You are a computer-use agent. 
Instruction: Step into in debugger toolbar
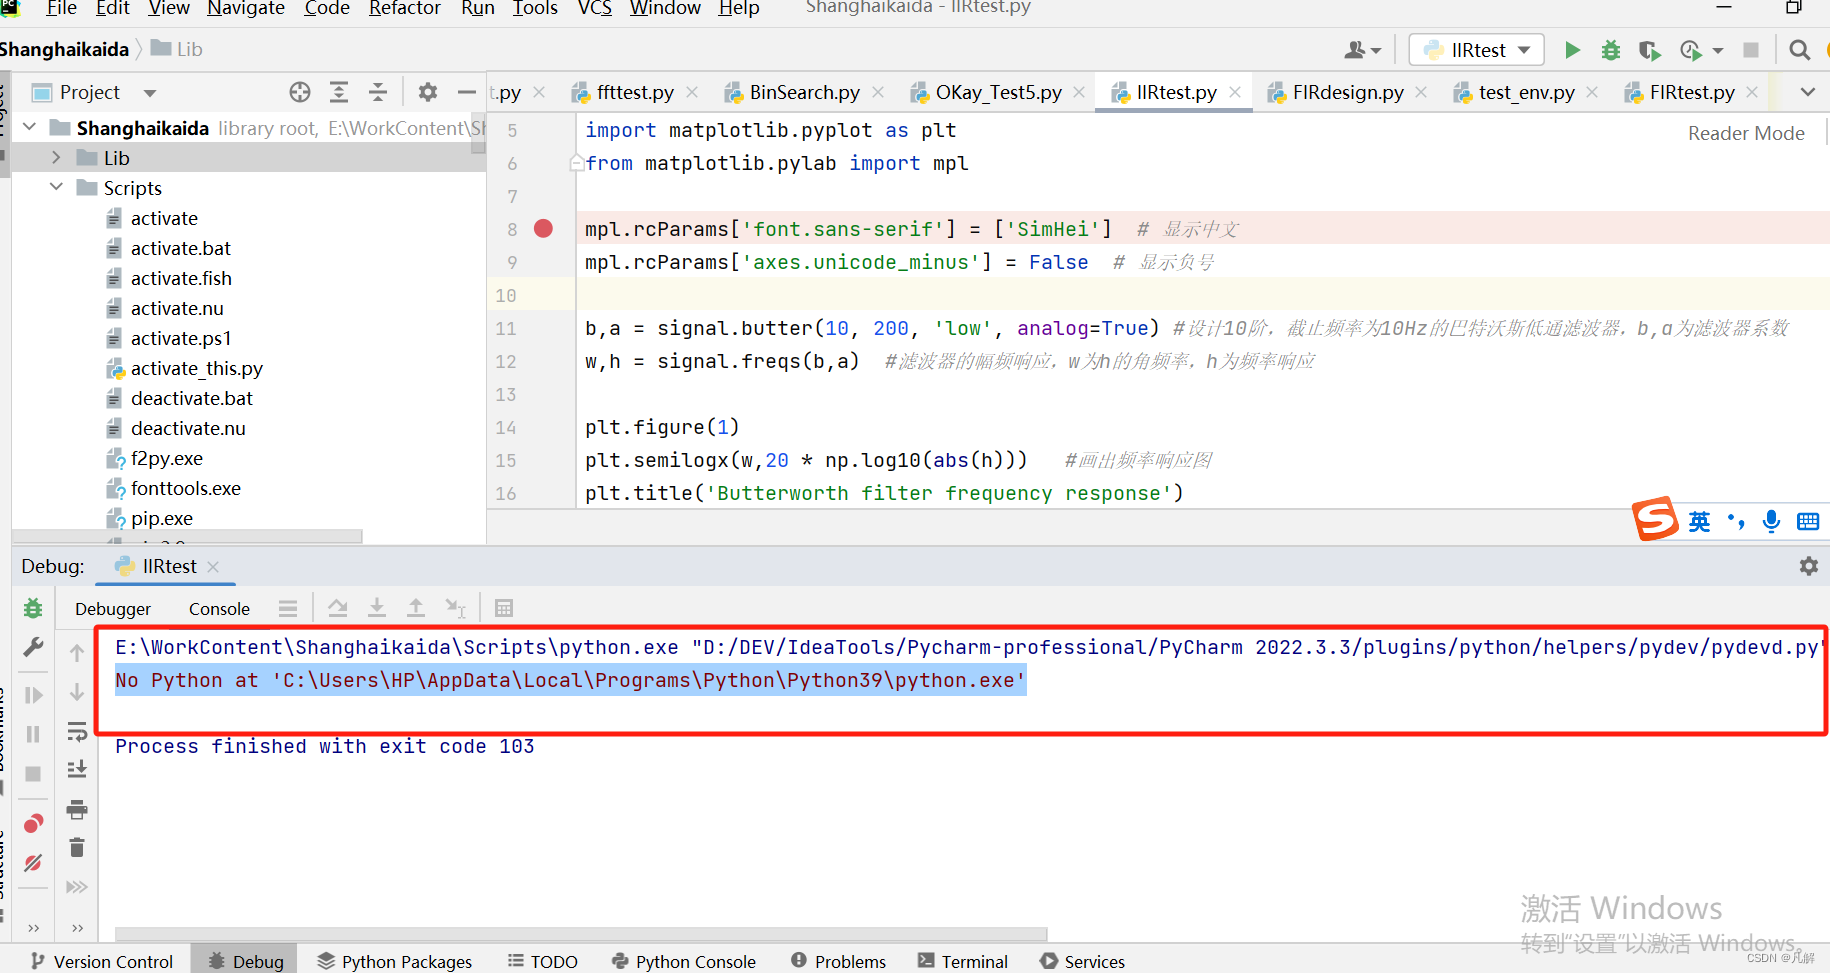377,608
